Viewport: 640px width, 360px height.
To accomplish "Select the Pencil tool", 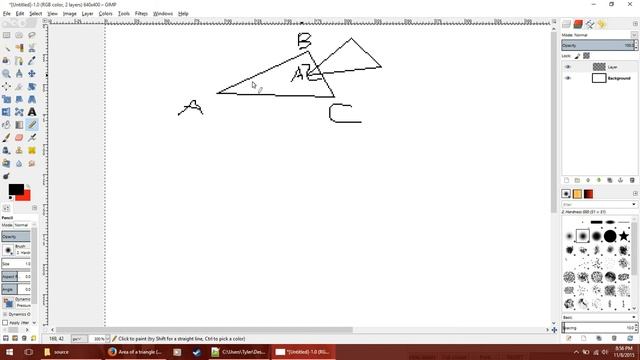I will (32, 125).
